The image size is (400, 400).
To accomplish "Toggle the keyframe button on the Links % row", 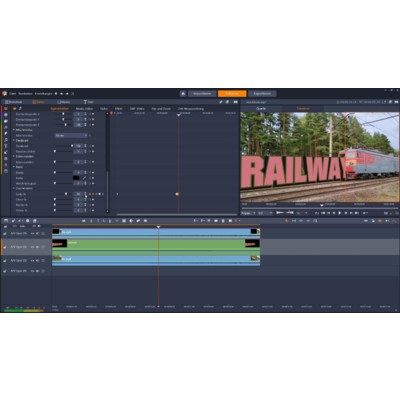I will pyautogui.click(x=93, y=194).
